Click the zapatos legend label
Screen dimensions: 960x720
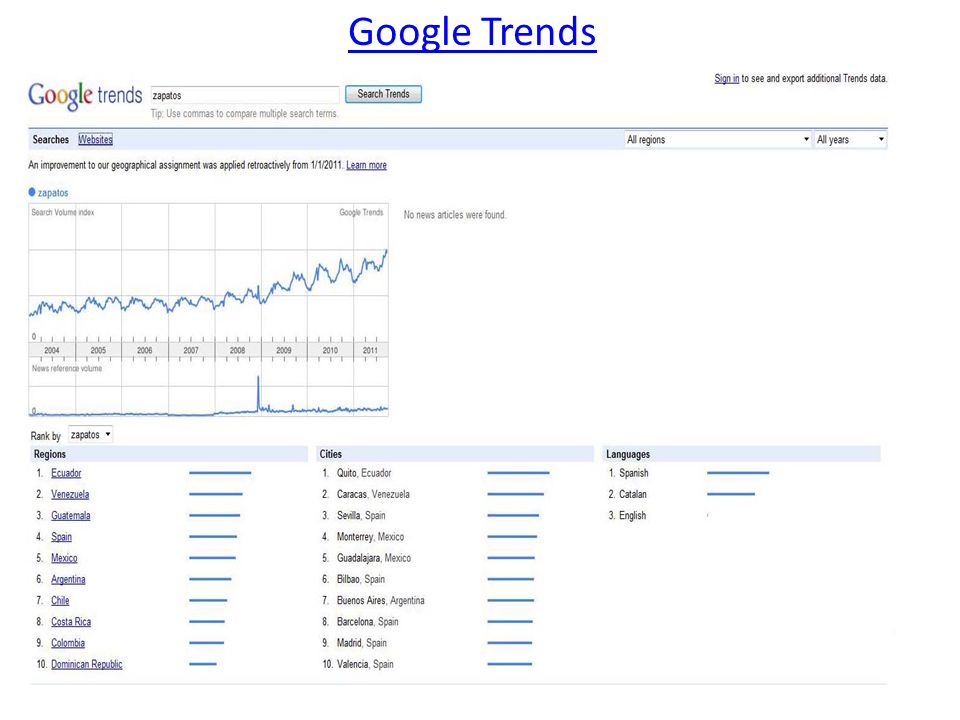pos(53,193)
